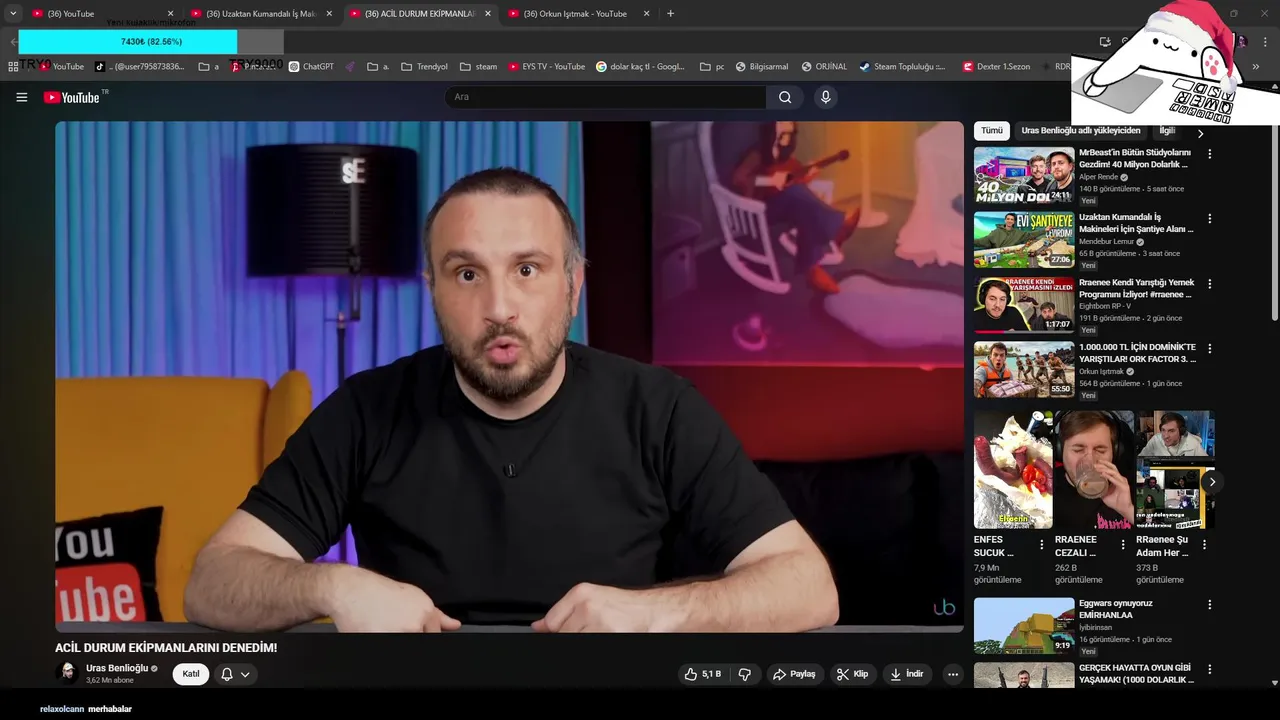Screen dimensions: 1280x720
Task: Click the magnifier search button
Action: point(785,97)
